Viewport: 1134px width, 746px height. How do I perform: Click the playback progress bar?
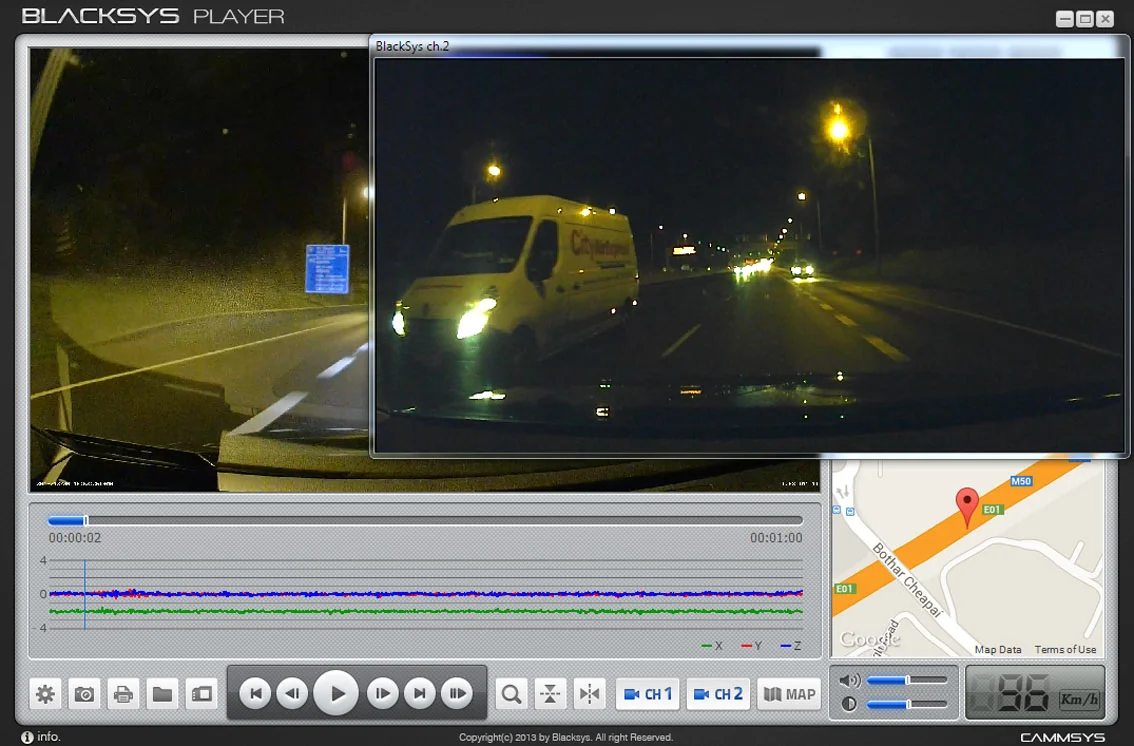pyautogui.click(x=425, y=520)
